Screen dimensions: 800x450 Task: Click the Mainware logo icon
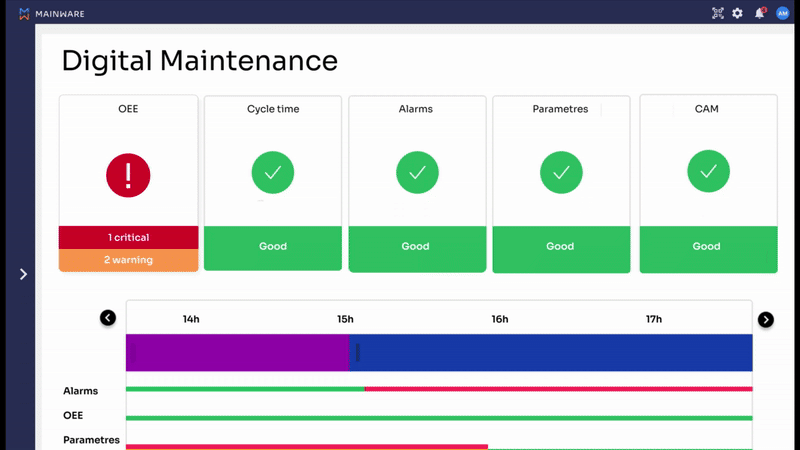click(x=24, y=14)
